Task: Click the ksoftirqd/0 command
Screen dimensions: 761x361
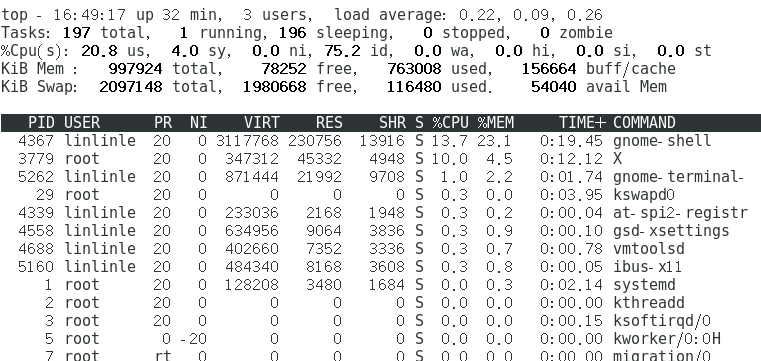Action: click(x=662, y=320)
